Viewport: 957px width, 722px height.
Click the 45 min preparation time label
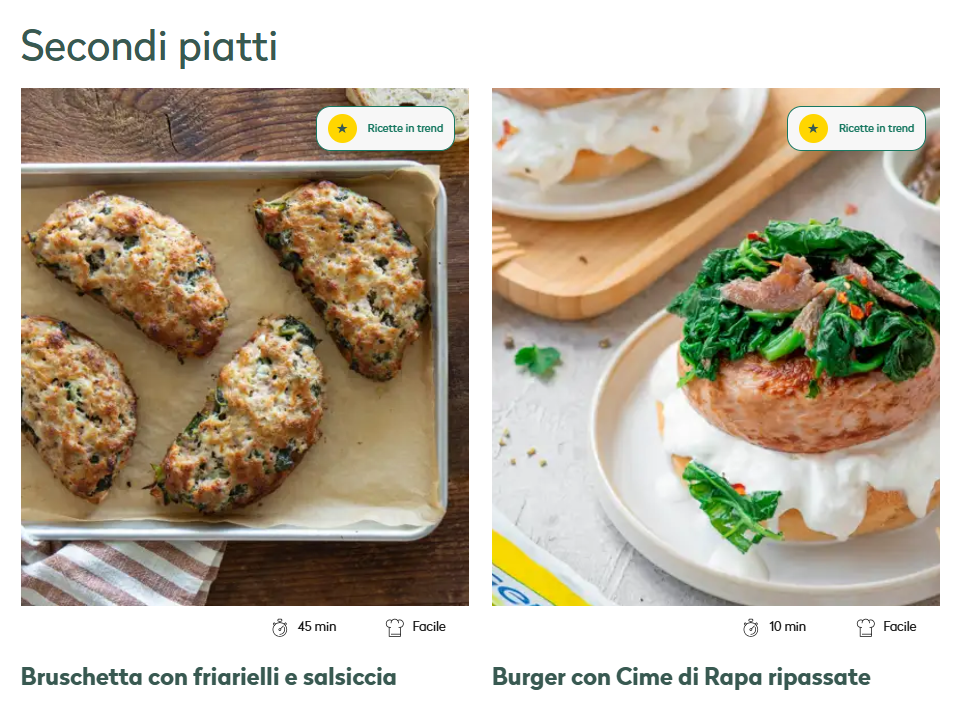317,627
